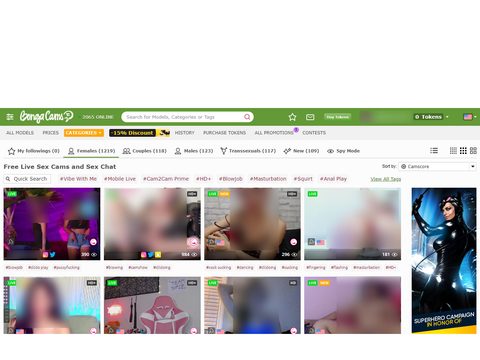Click the Buy Tokens button
This screenshot has width=480, height=360.
[337, 117]
